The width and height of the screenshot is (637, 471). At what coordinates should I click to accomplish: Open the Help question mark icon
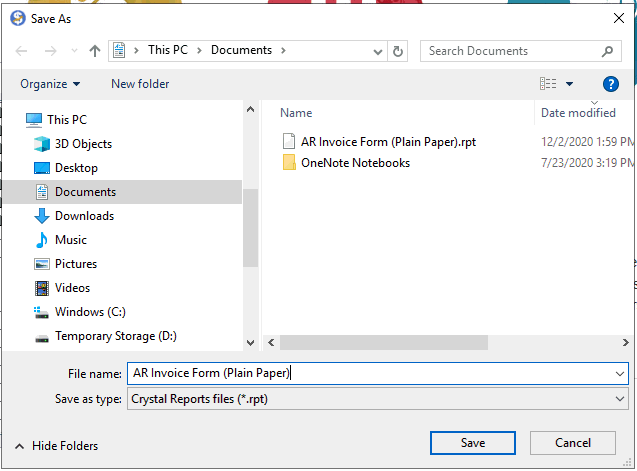click(610, 85)
